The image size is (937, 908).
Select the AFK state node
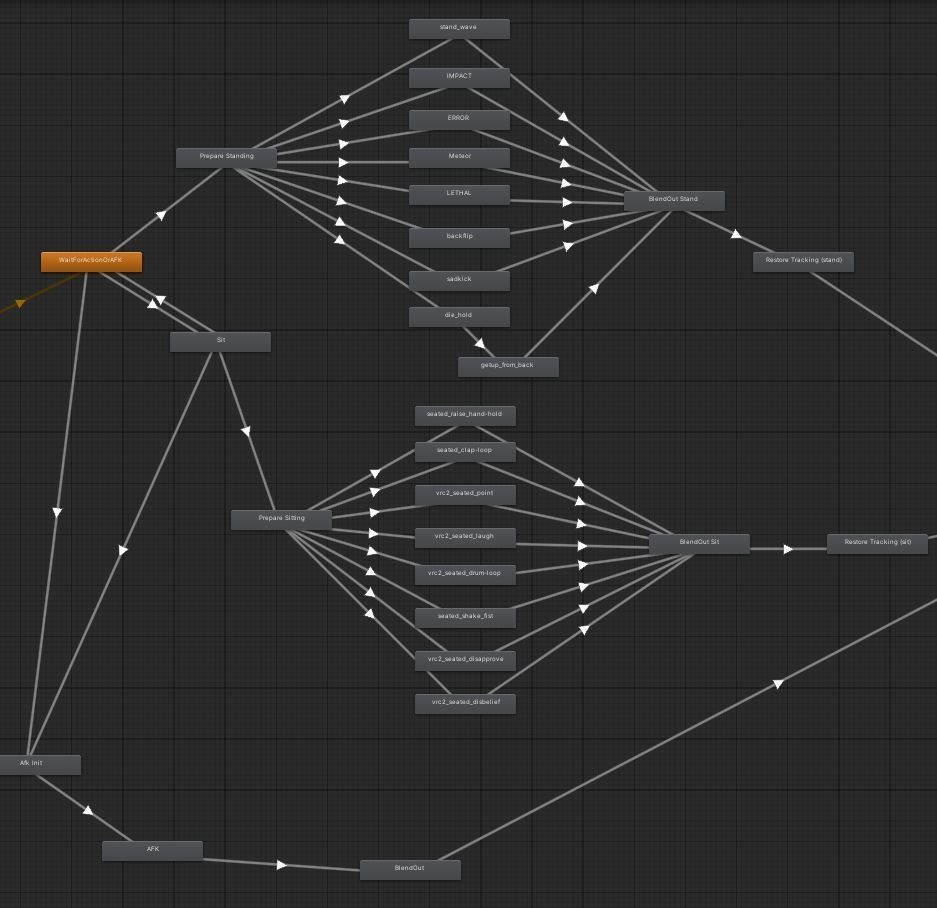click(152, 849)
